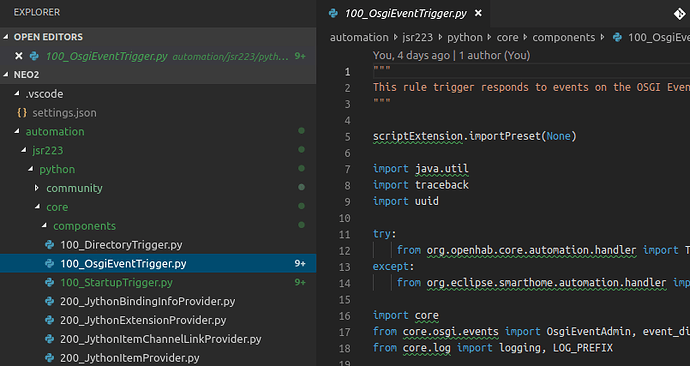Click the GitLens 'You, 4 days ago' code lens
The width and height of the screenshot is (690, 366).
tap(411, 55)
